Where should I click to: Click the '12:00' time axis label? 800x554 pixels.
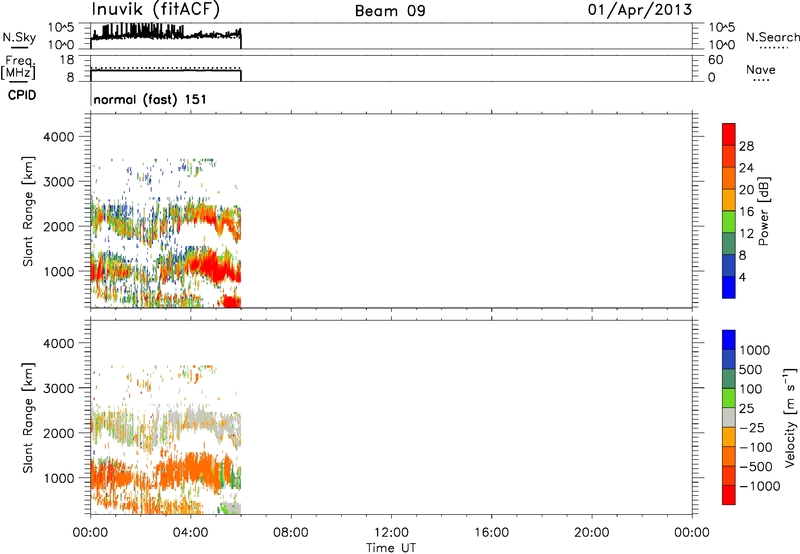pos(391,533)
